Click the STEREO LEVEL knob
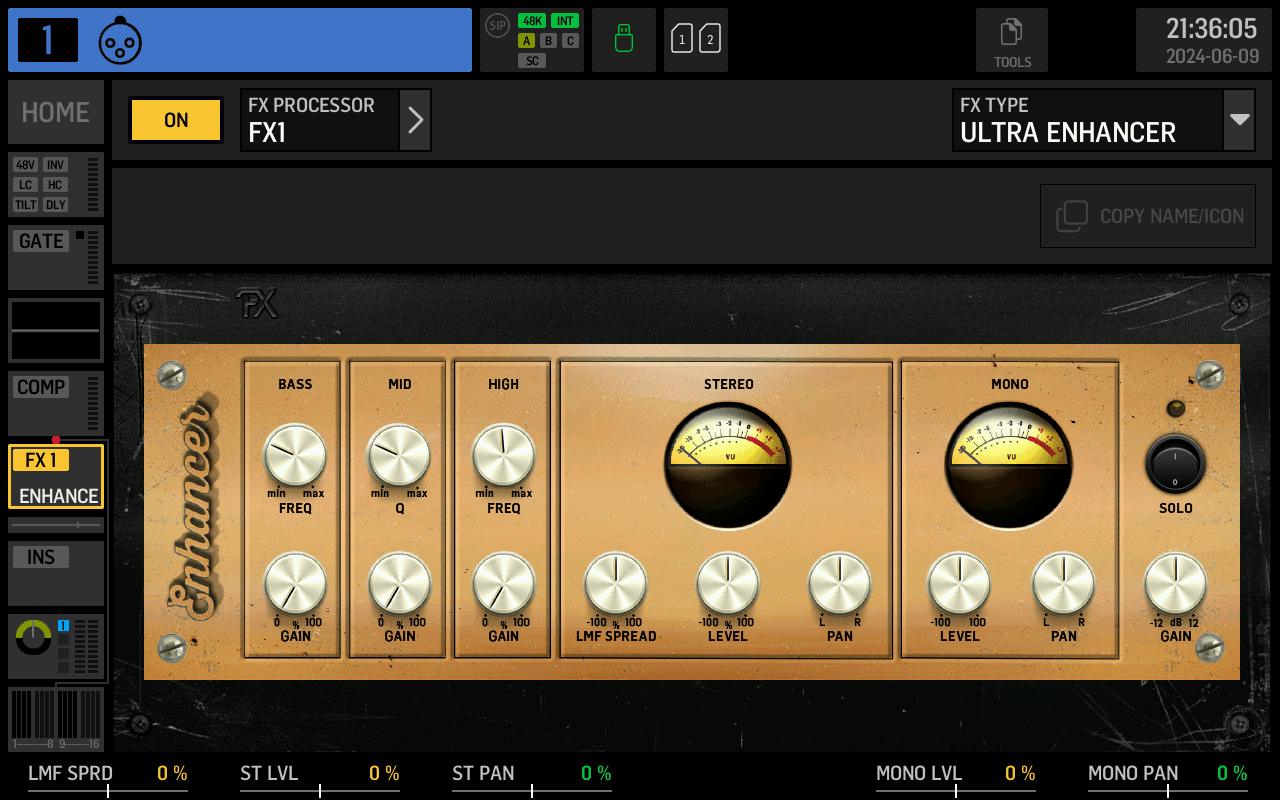Screen dimensions: 1280x800 727,584
